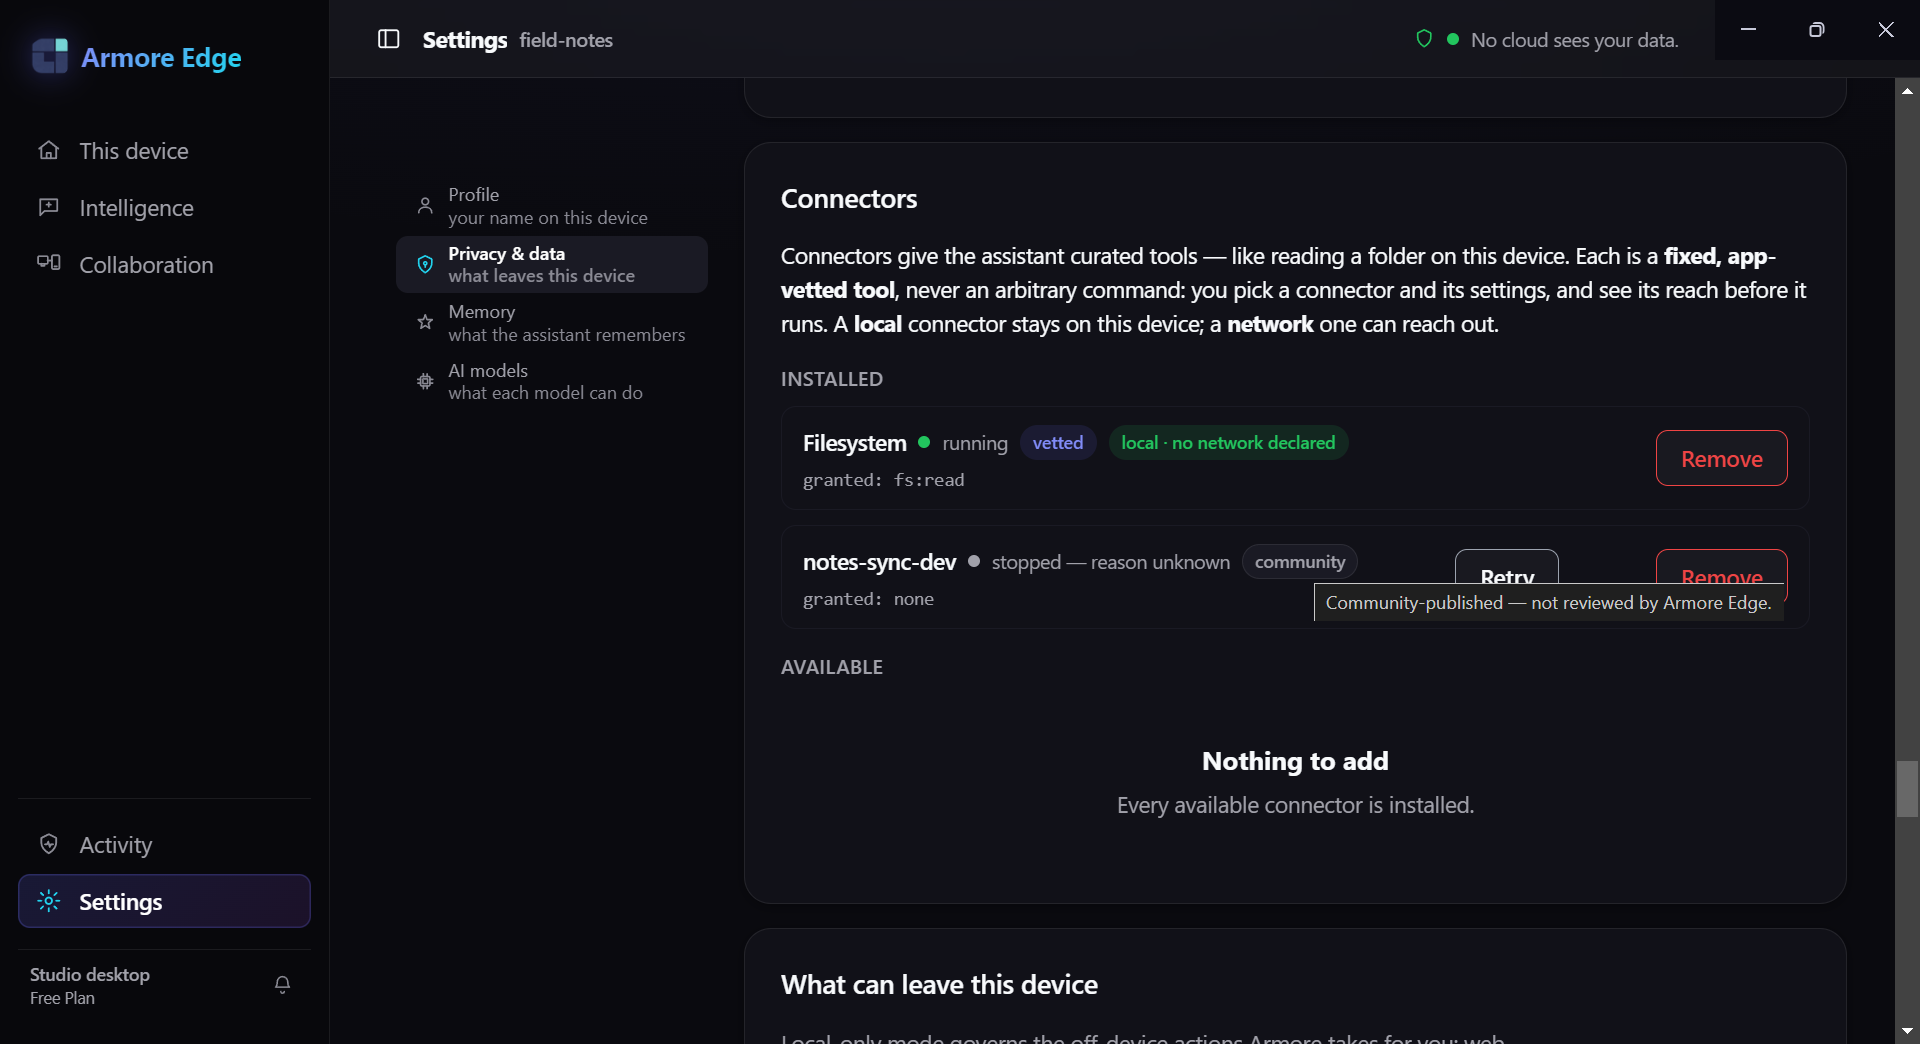The image size is (1920, 1044).
Task: Retry the notes-sync-dev connector
Action: pos(1507,567)
